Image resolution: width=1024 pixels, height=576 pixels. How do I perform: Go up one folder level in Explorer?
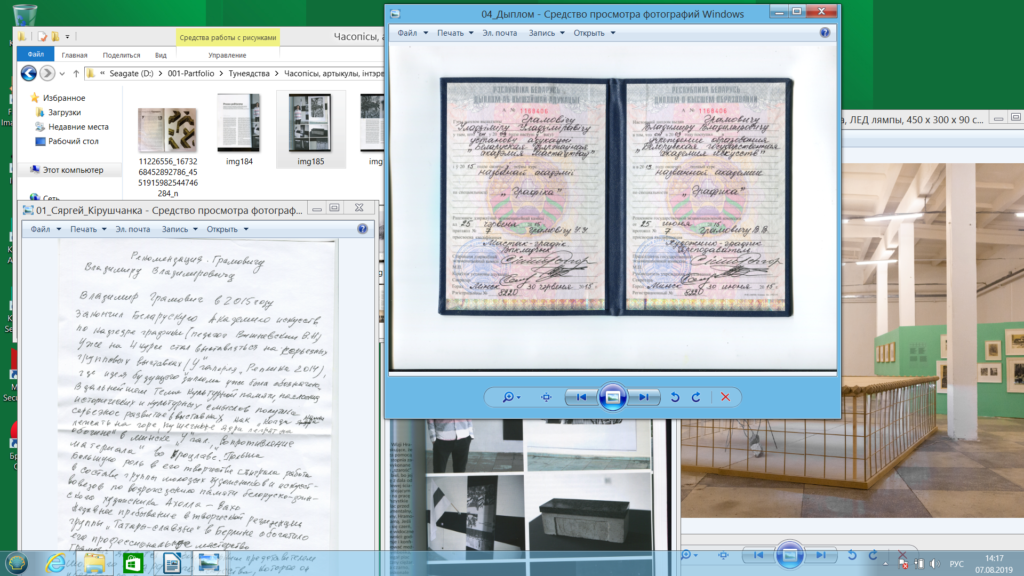tap(76, 74)
